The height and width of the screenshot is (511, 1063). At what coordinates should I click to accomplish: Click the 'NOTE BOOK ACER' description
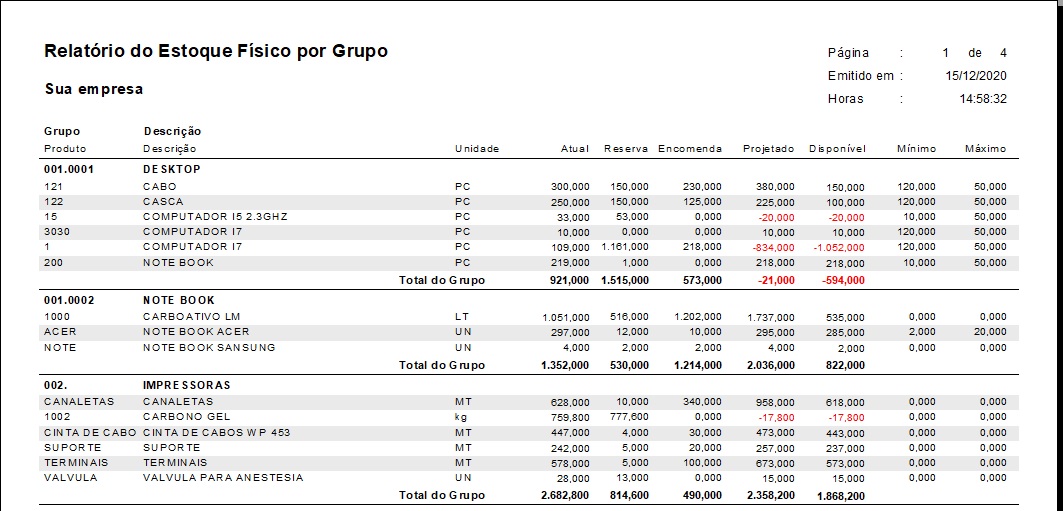click(196, 332)
